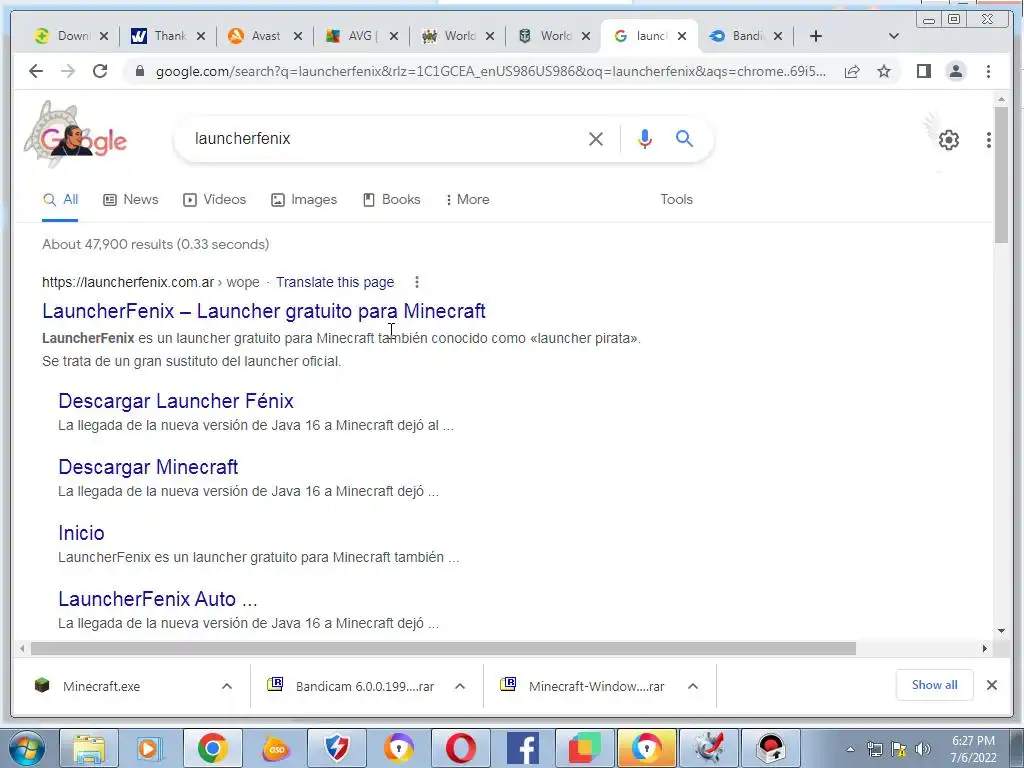Click the volume speaker tray icon
The height and width of the screenshot is (768, 1024).
point(922,749)
